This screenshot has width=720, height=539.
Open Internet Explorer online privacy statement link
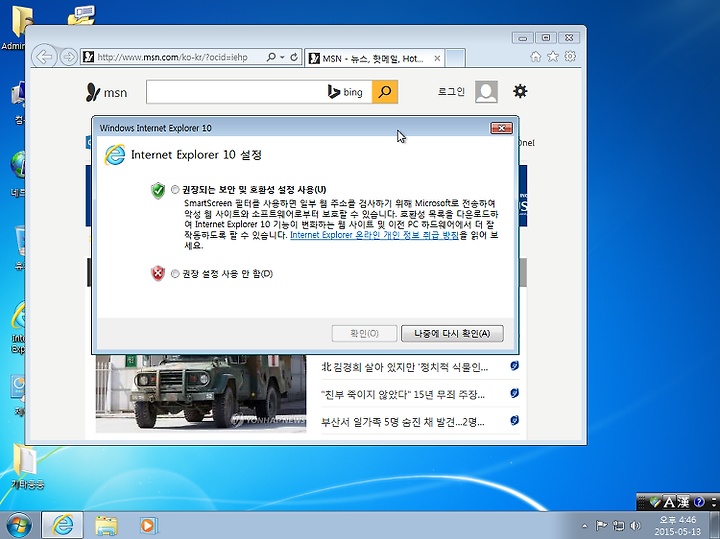374,235
